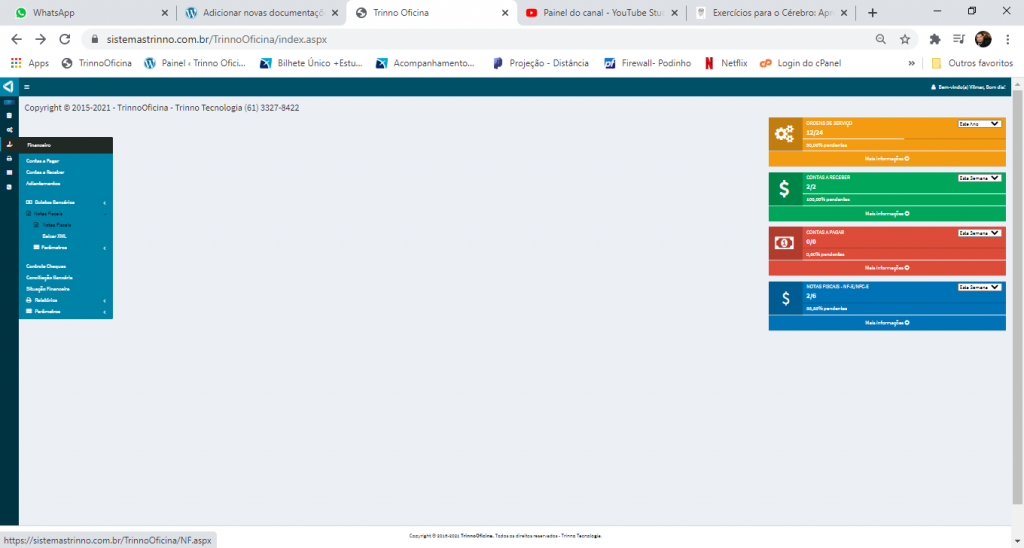Click the Trinno triangle logo
Viewport: 1024px width, 548px height.
click(x=8, y=87)
